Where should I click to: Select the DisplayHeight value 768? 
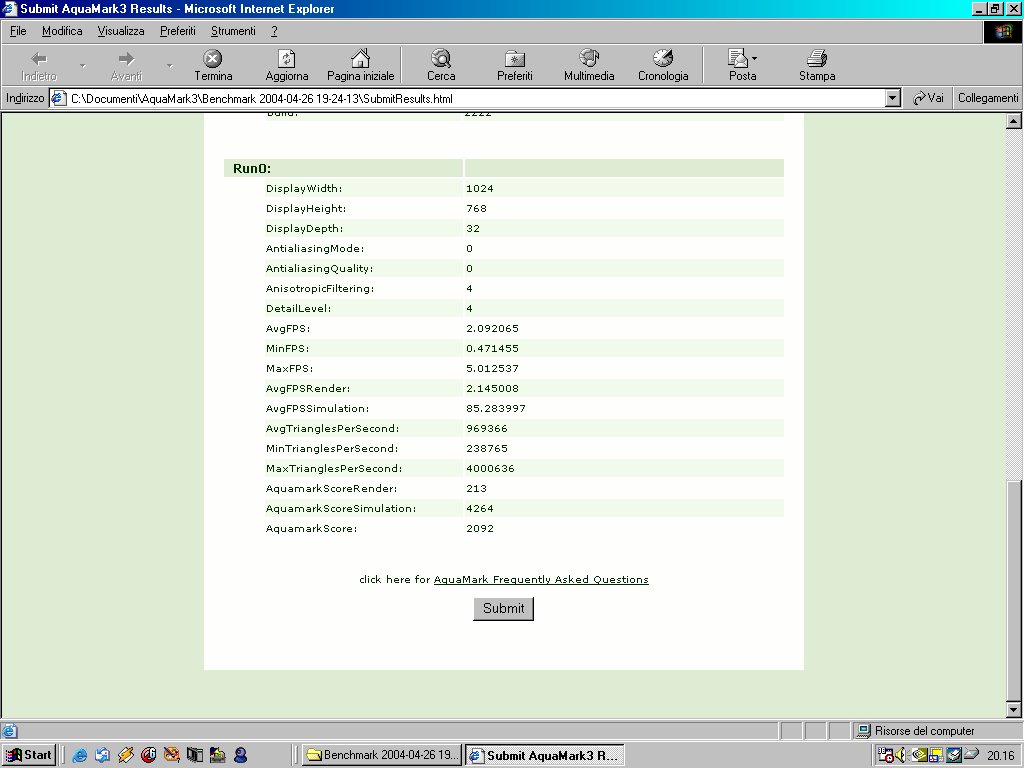pyautogui.click(x=476, y=209)
